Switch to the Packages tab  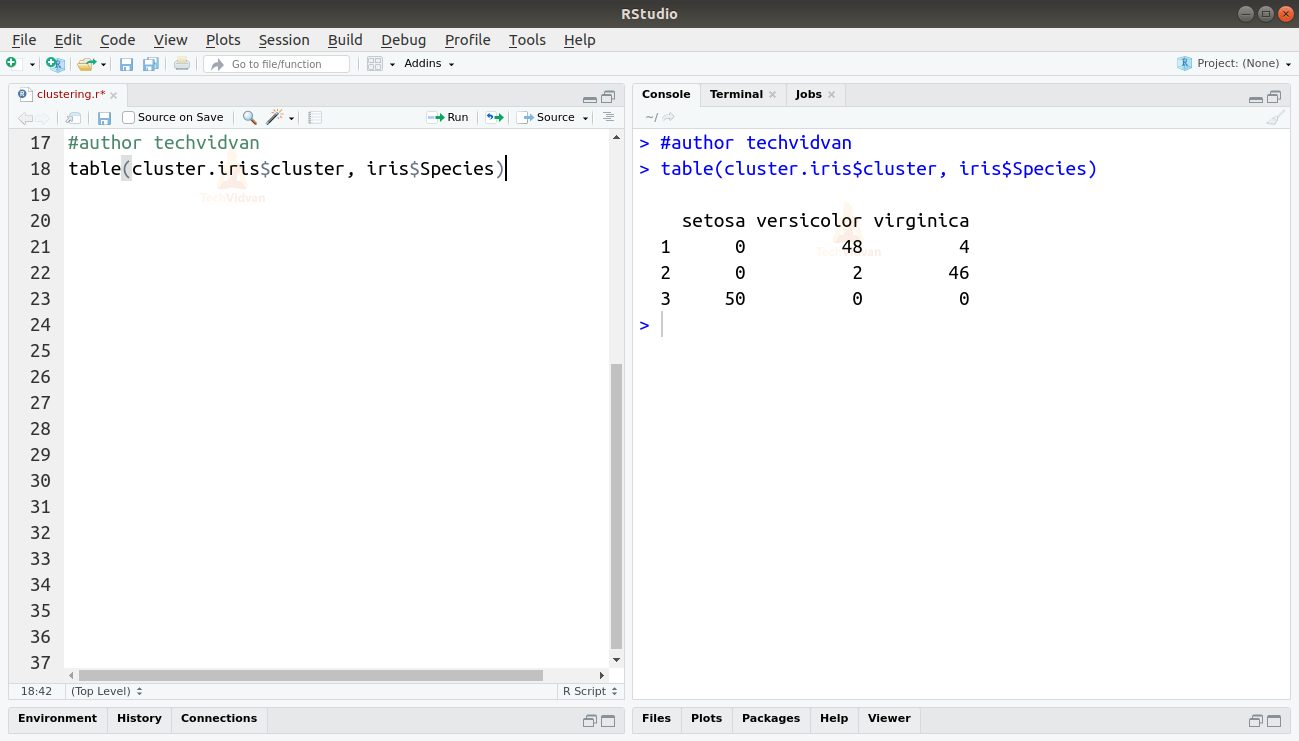[x=771, y=718]
